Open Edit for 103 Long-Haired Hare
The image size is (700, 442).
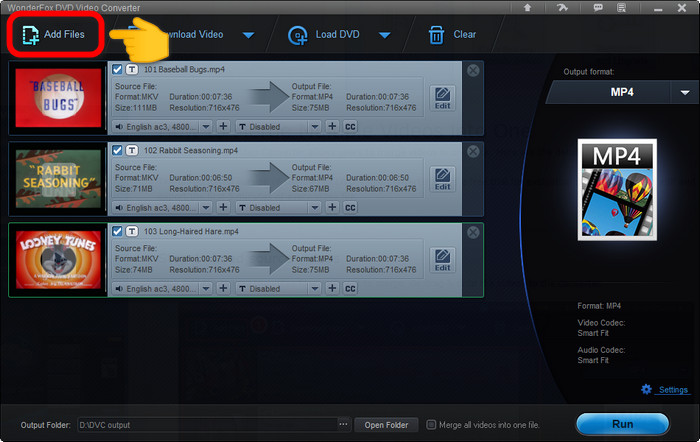tap(442, 260)
